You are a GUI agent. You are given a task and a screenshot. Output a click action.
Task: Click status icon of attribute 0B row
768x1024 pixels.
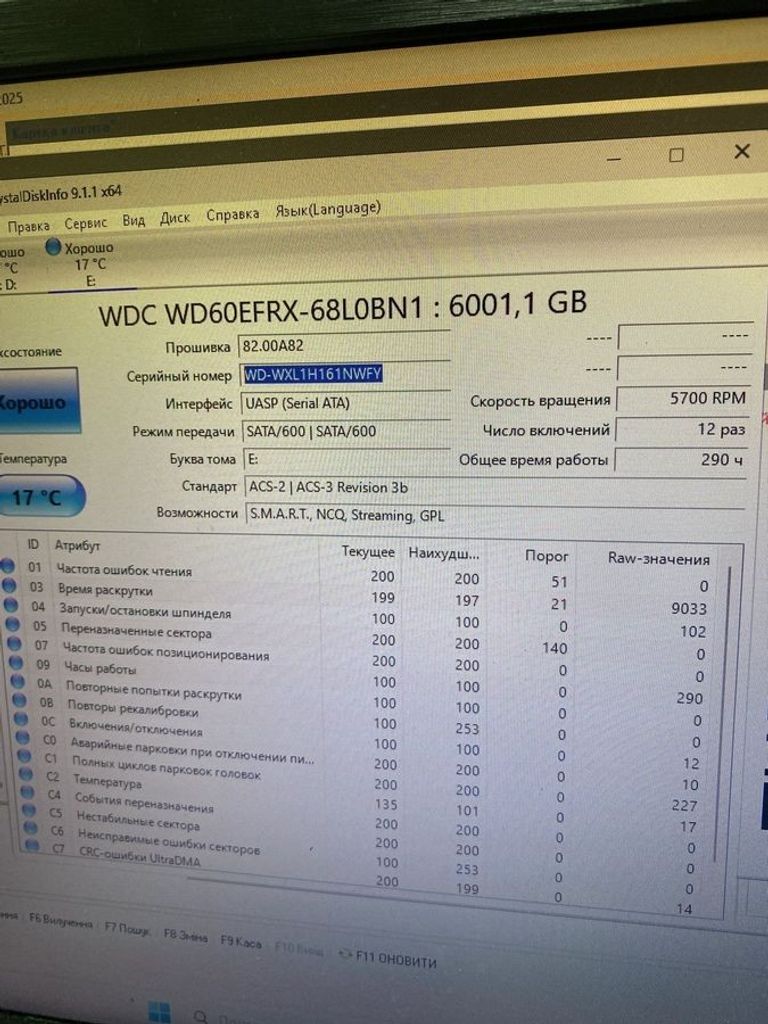[x=20, y=701]
